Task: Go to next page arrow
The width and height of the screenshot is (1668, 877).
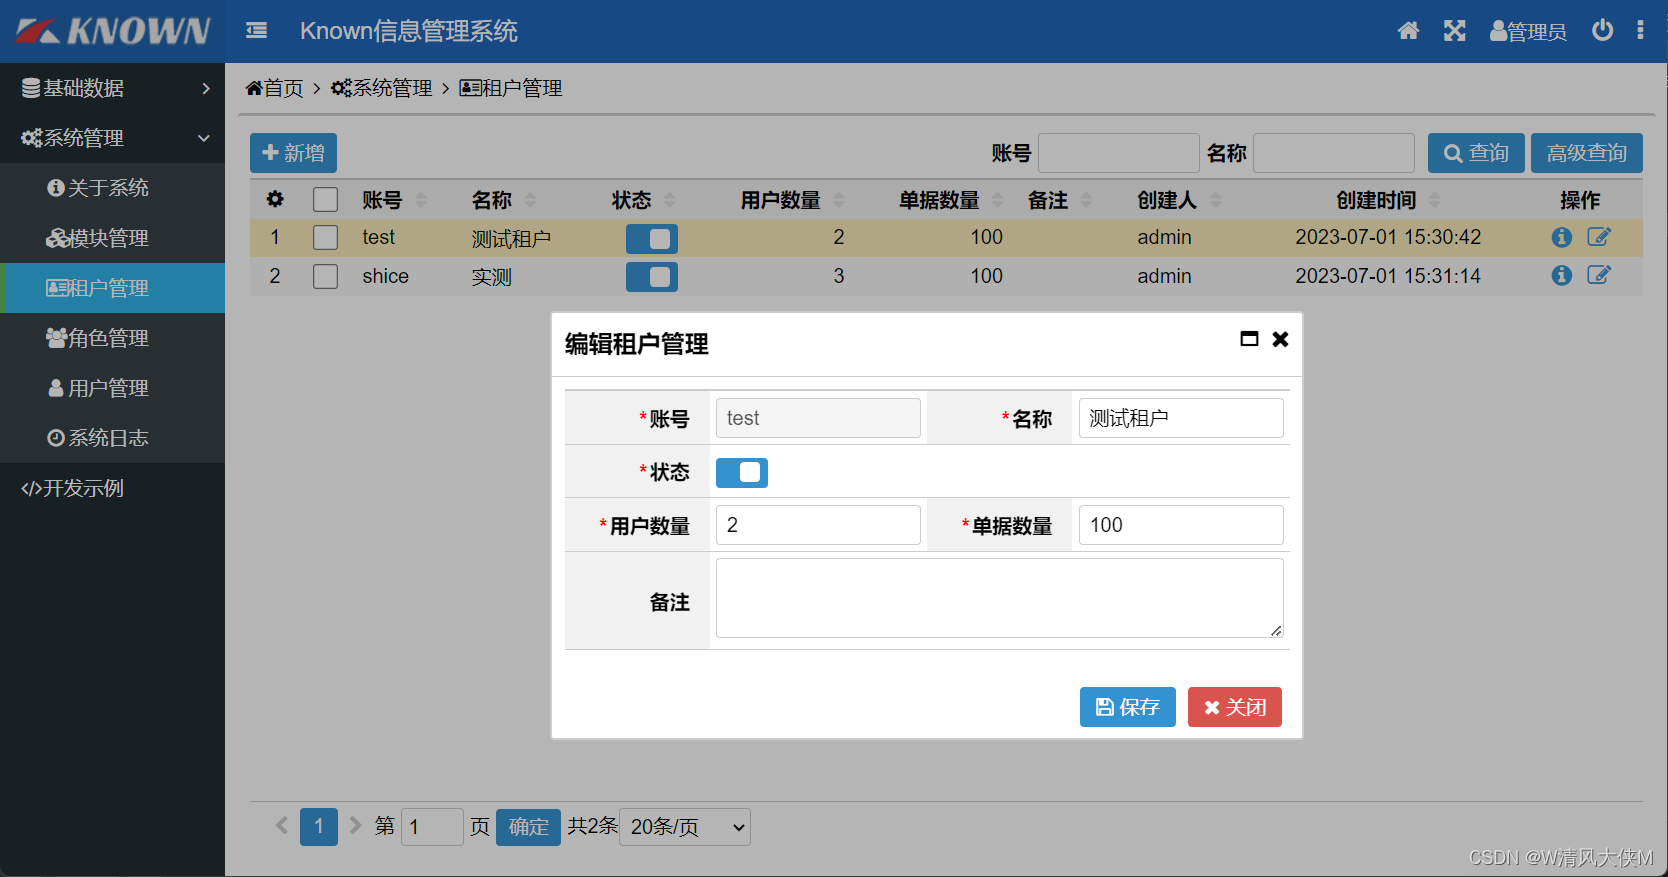Action: 355,826
